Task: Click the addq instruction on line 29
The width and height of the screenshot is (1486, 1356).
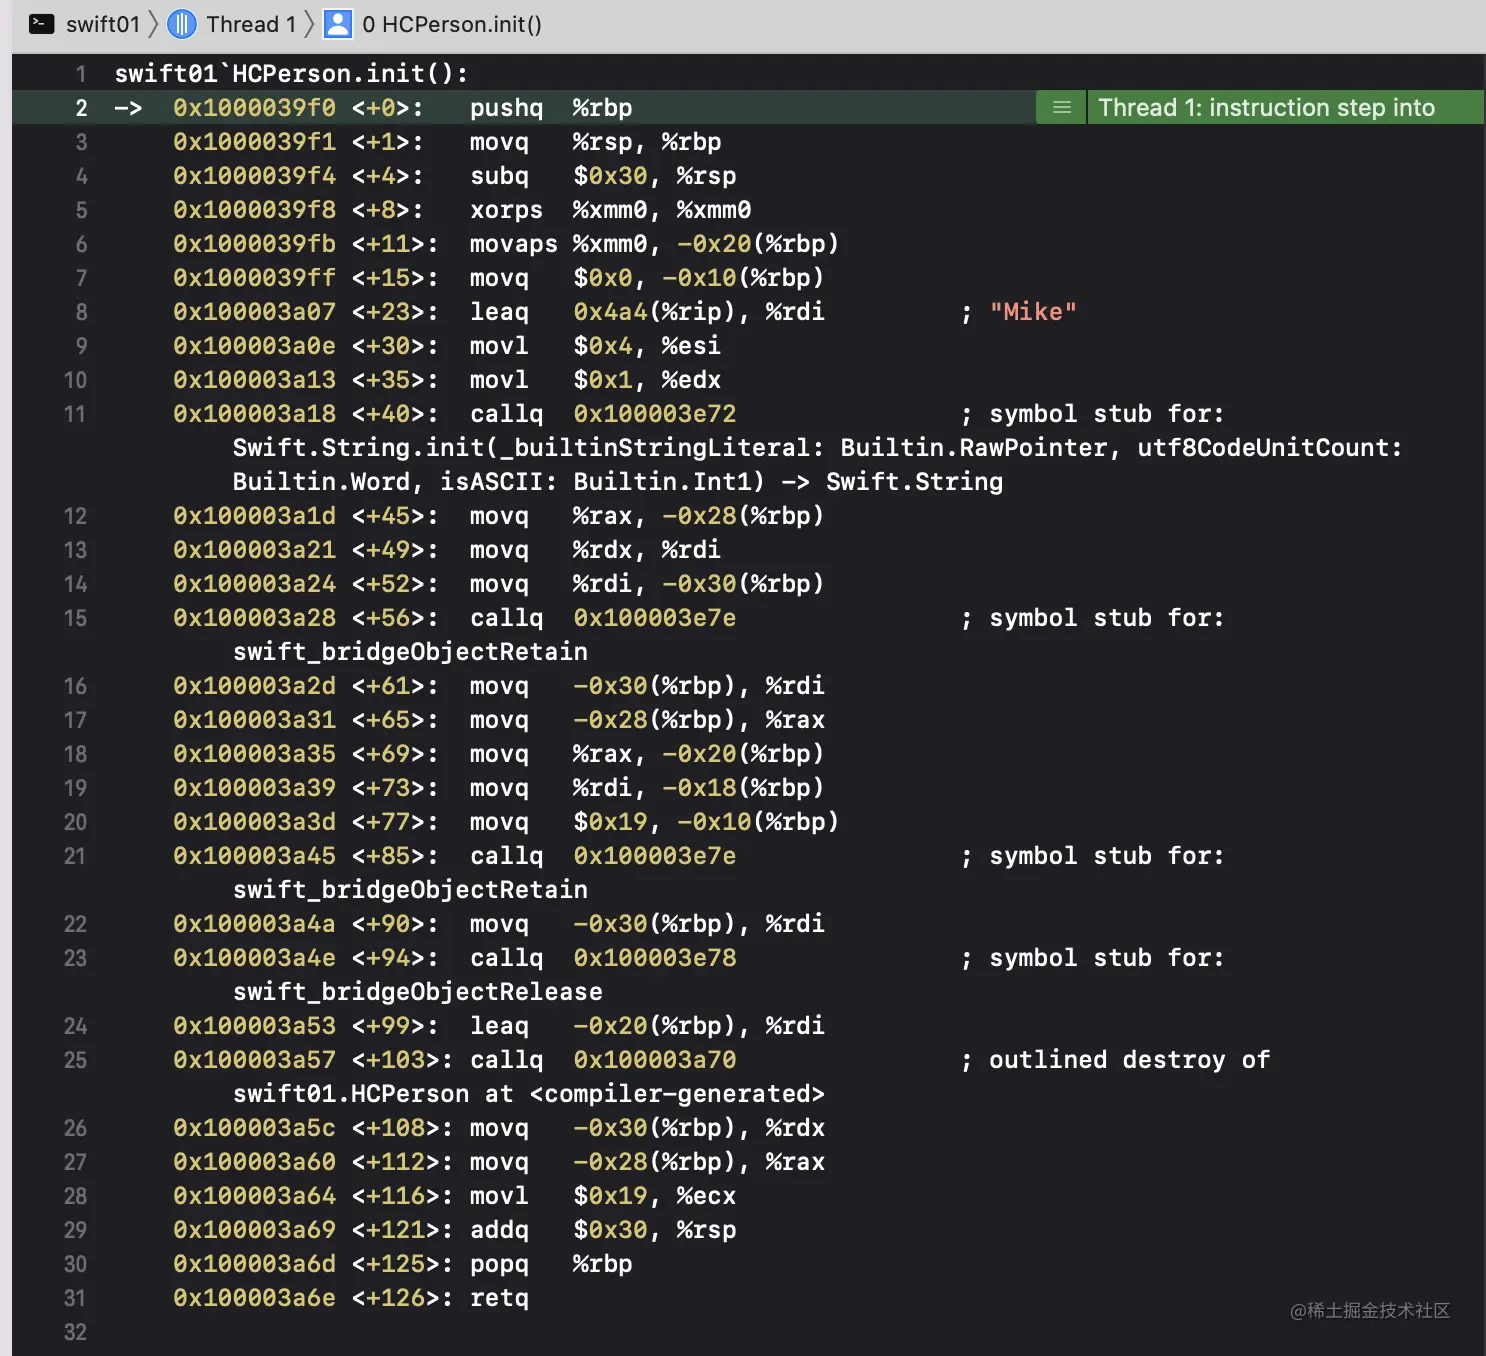Action: 499,1230
